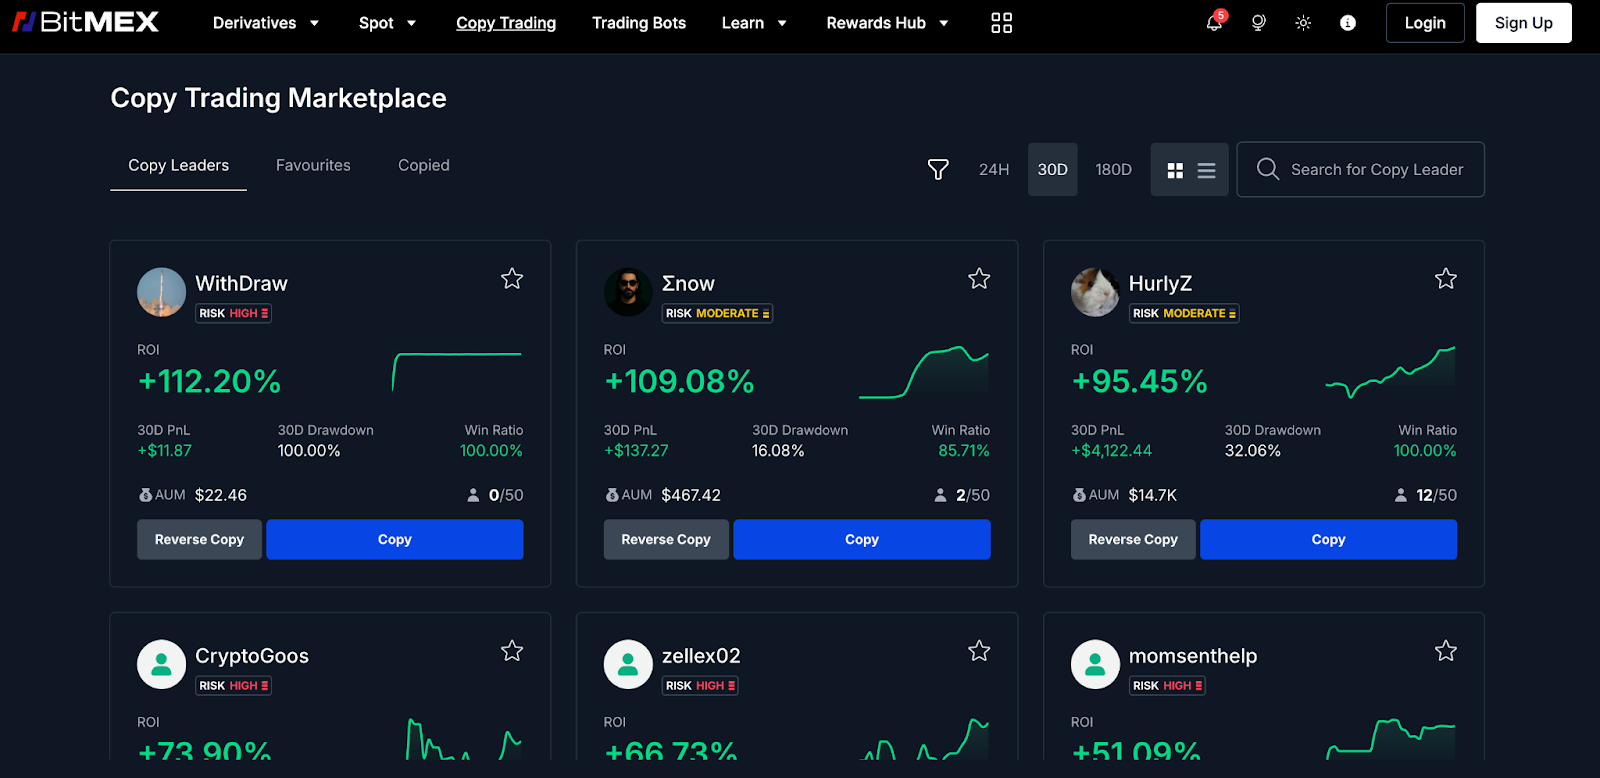Switch to list view layout
The height and width of the screenshot is (778, 1600).
click(1206, 171)
